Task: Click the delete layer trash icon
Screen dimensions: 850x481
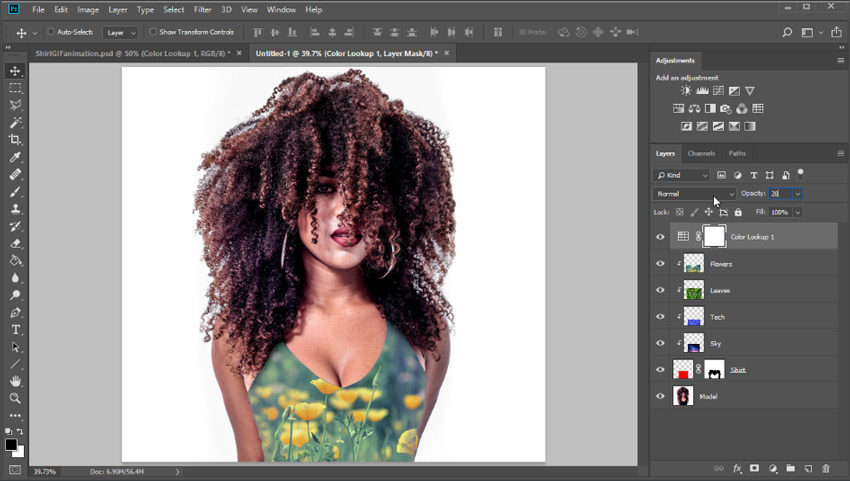Action: (826, 469)
